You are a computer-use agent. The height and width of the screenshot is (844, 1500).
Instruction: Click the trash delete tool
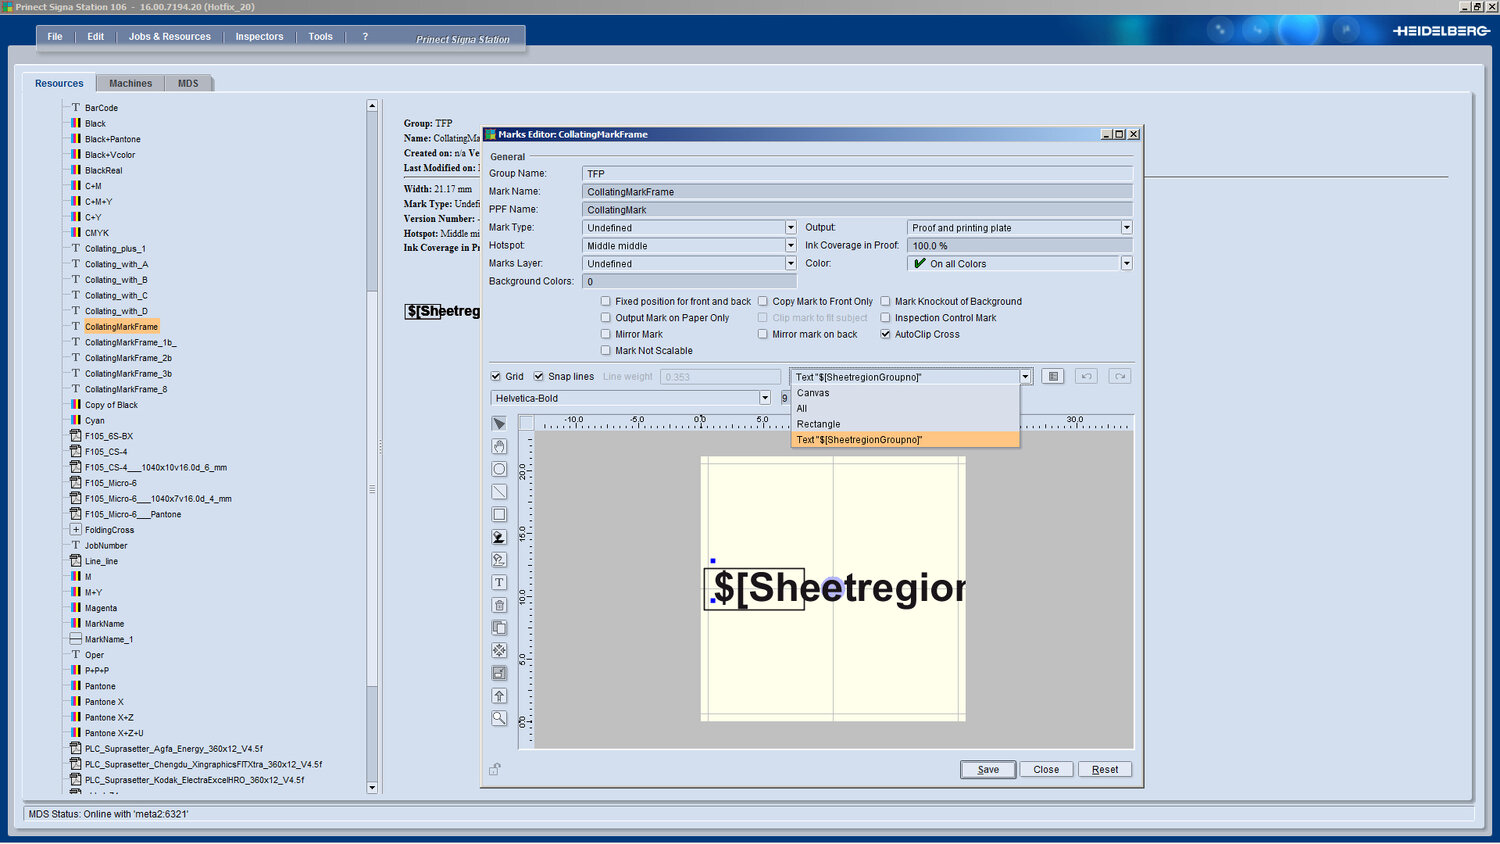[x=499, y=605]
